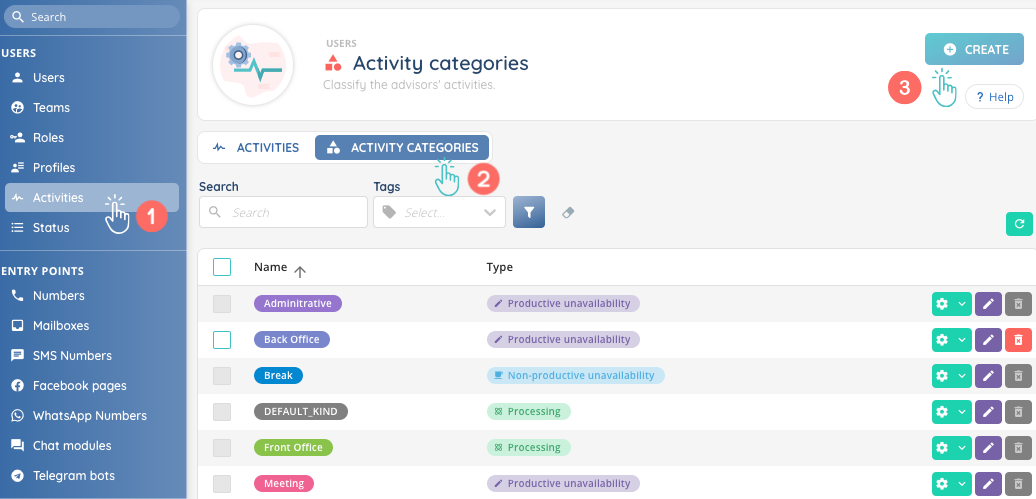Open gear actions dropdown for DEFAULT_KIND
The height and width of the screenshot is (499, 1036).
click(x=950, y=412)
